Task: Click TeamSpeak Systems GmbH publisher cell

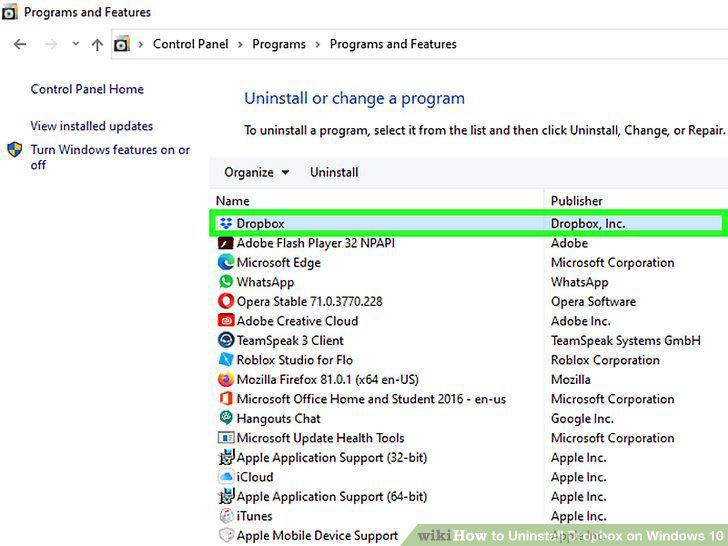Action: (x=625, y=340)
